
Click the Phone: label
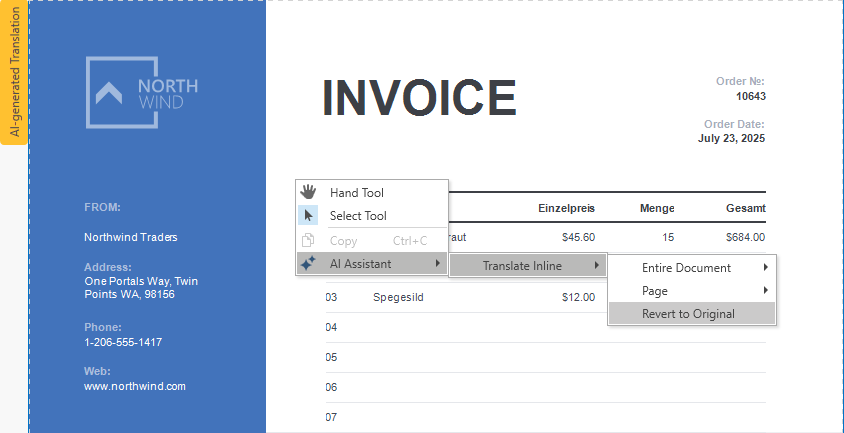pyautogui.click(x=103, y=327)
